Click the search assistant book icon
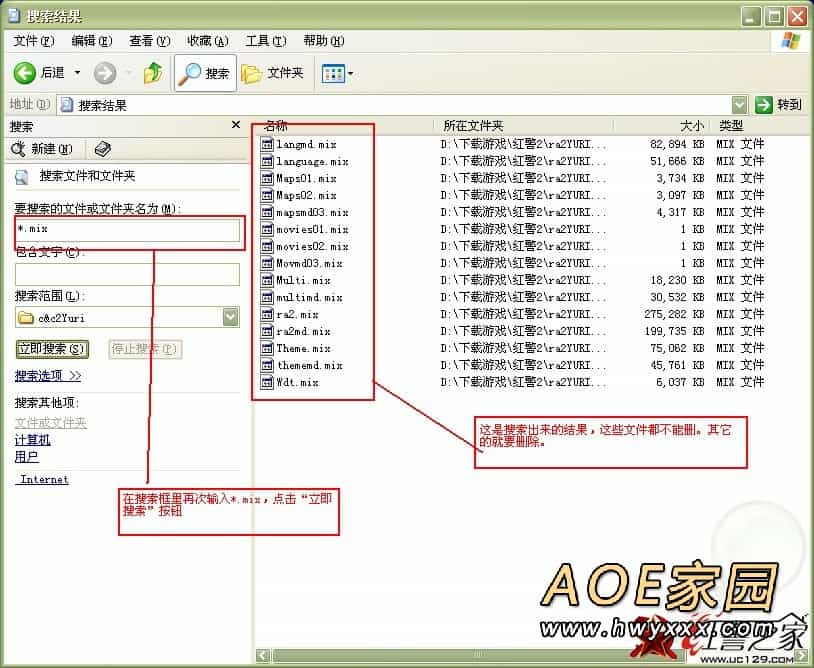 coord(102,149)
